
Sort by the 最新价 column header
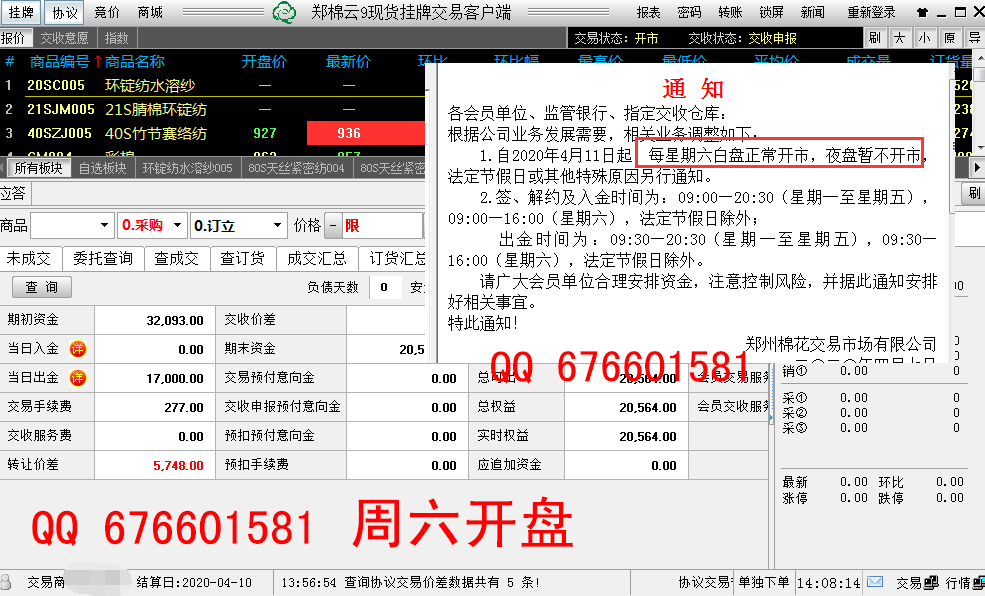348,62
